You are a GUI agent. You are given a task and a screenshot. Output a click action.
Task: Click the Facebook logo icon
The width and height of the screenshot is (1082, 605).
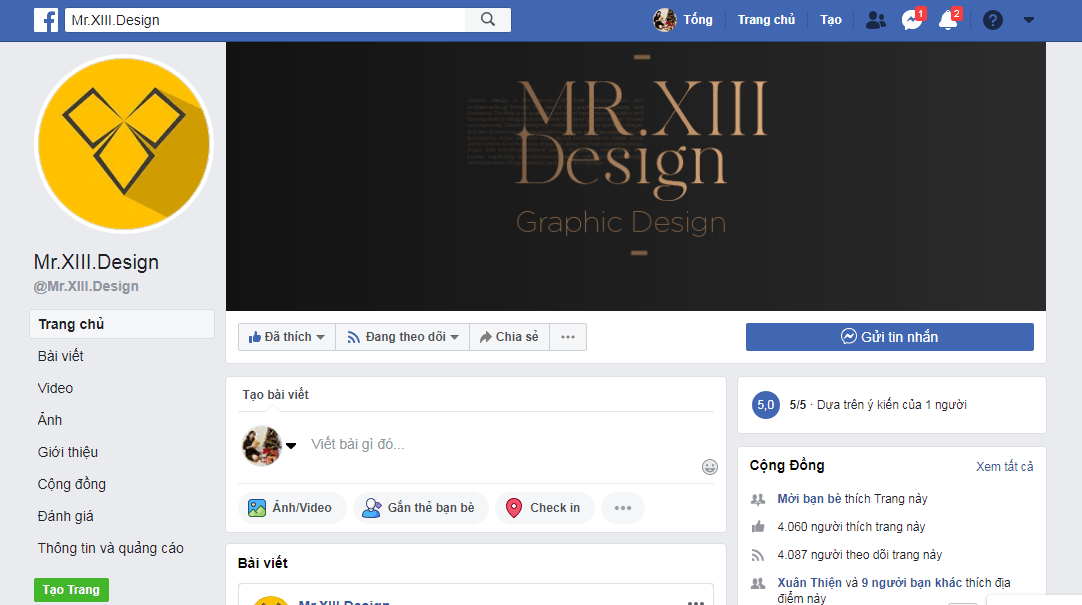click(x=46, y=20)
